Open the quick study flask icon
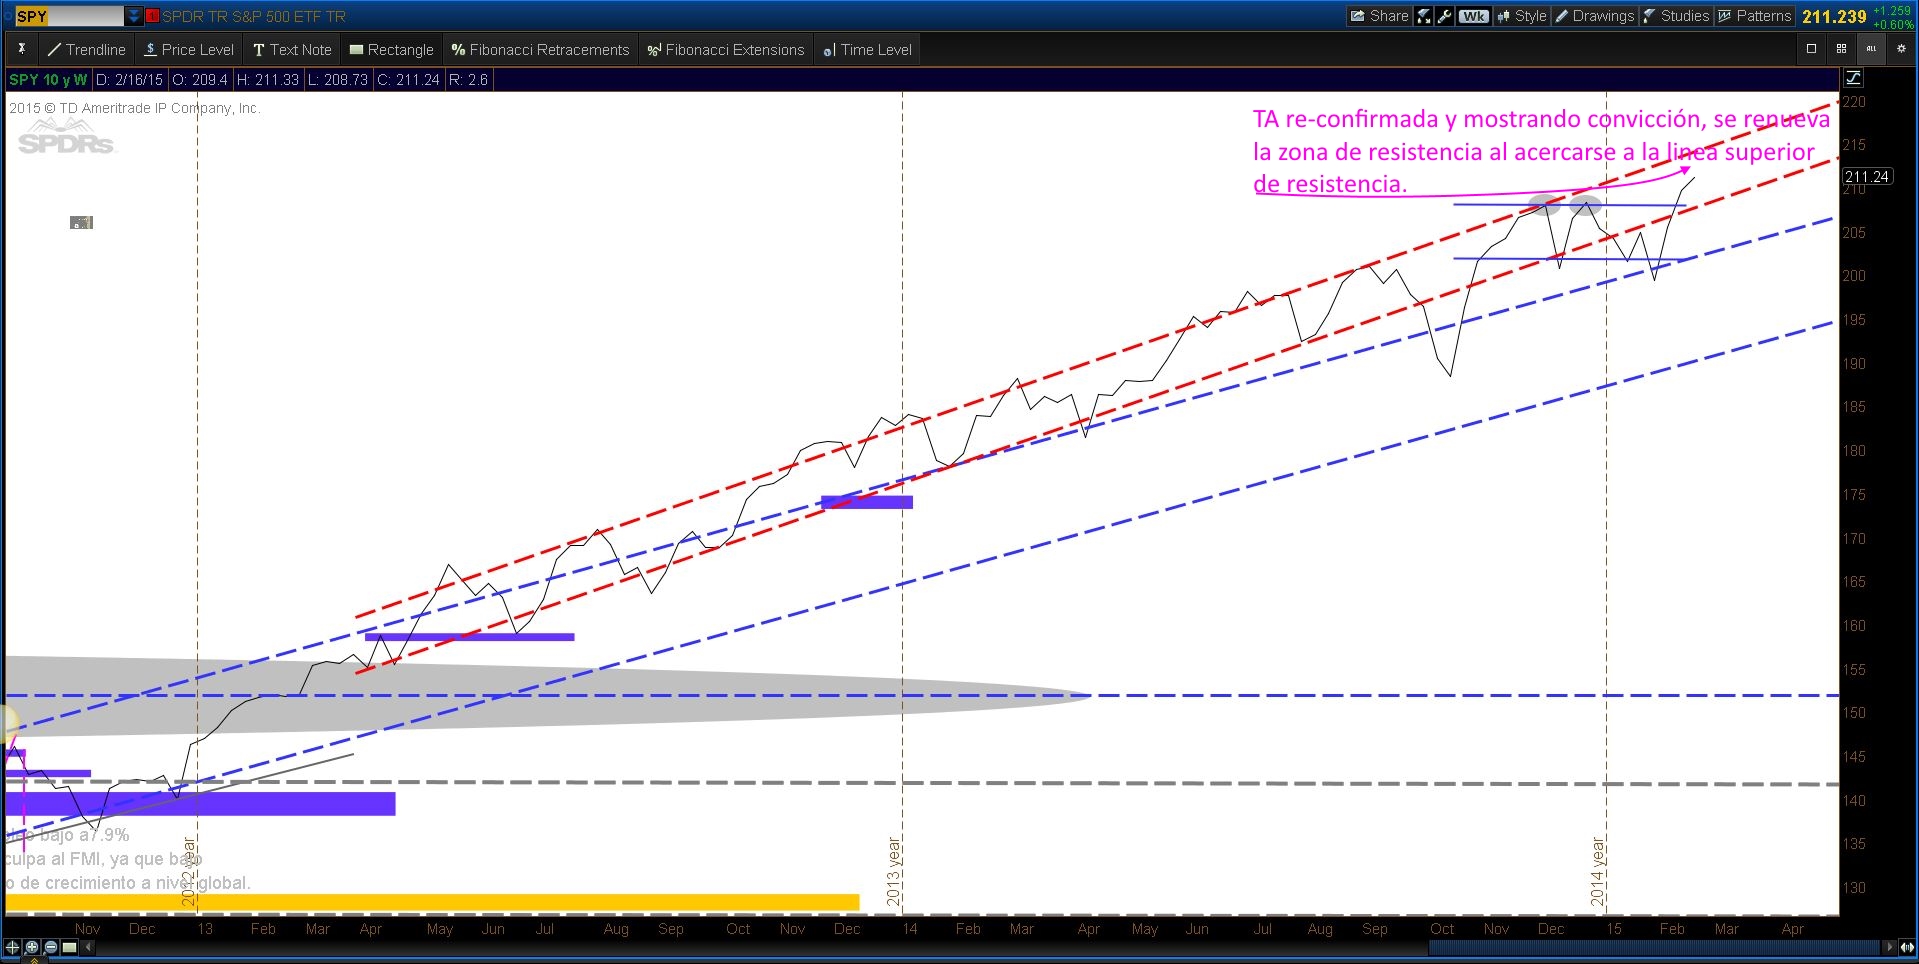 tap(1424, 16)
